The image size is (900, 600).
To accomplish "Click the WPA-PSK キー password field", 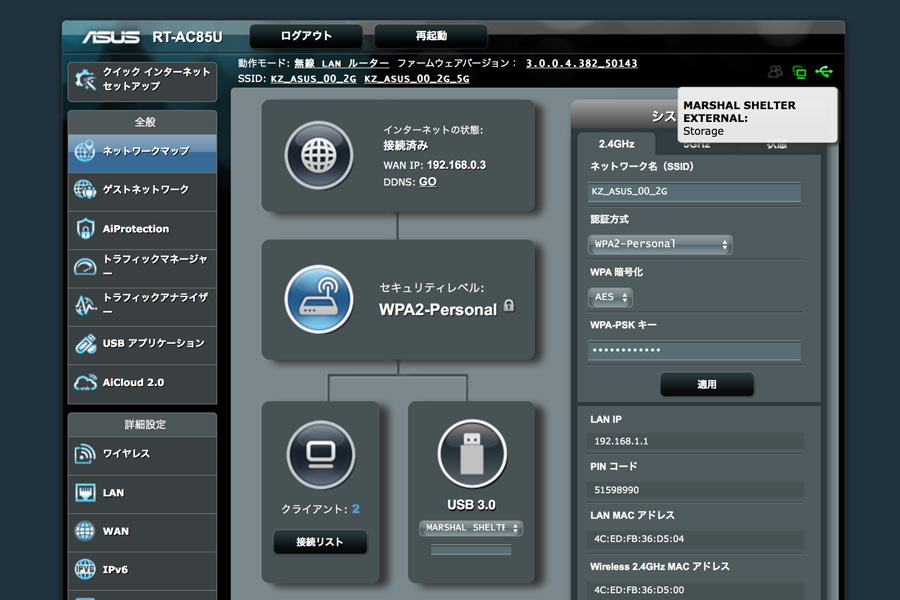I will [695, 350].
